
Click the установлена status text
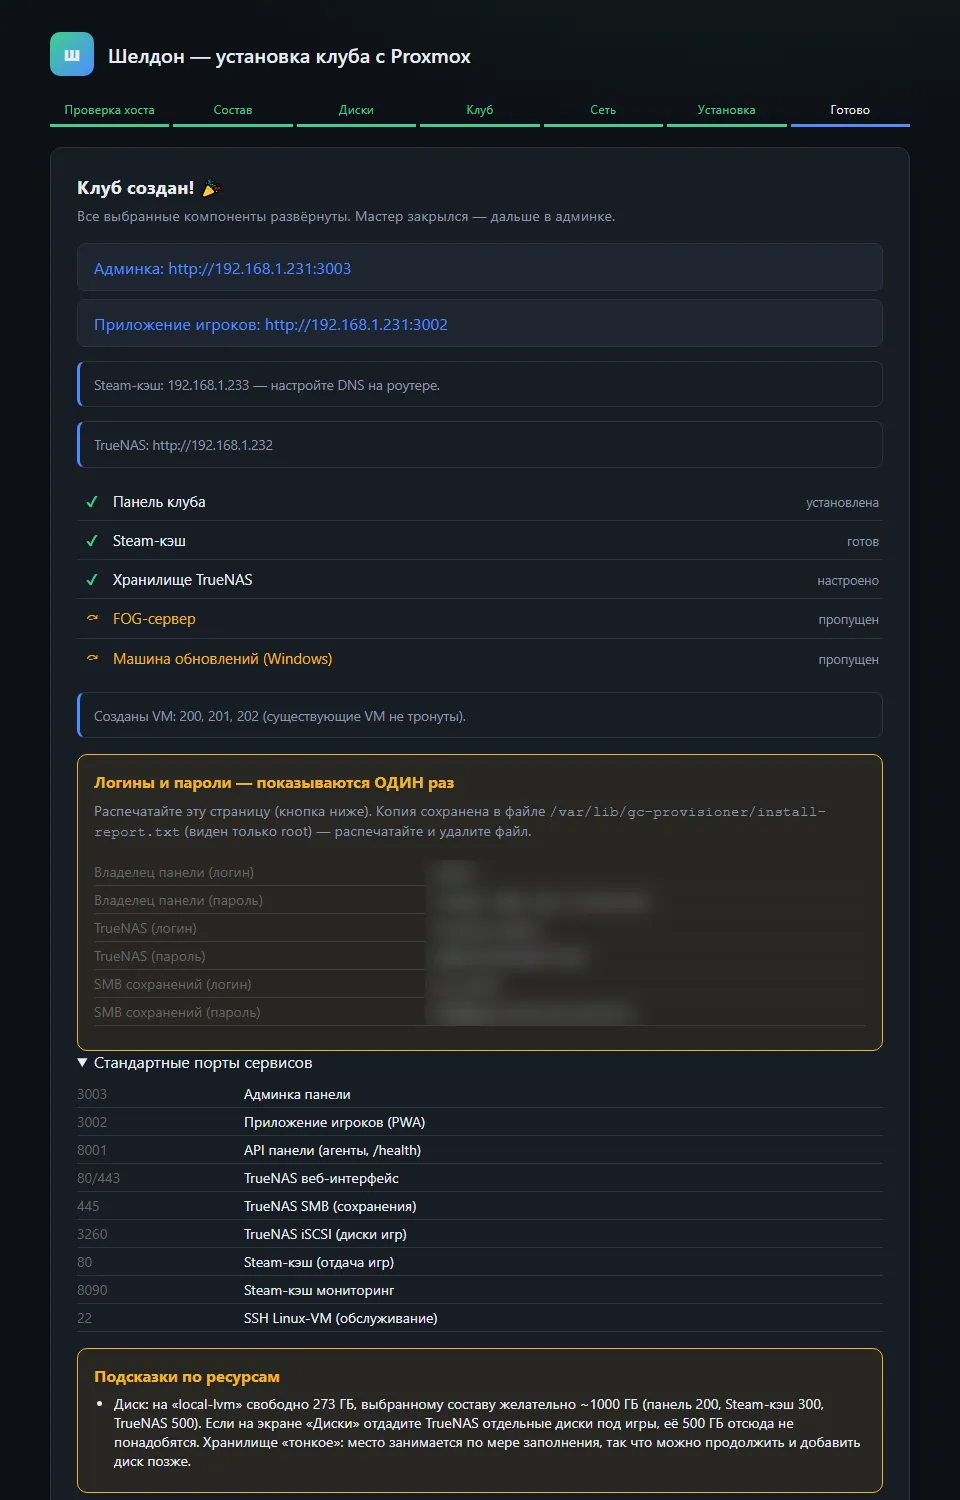843,503
